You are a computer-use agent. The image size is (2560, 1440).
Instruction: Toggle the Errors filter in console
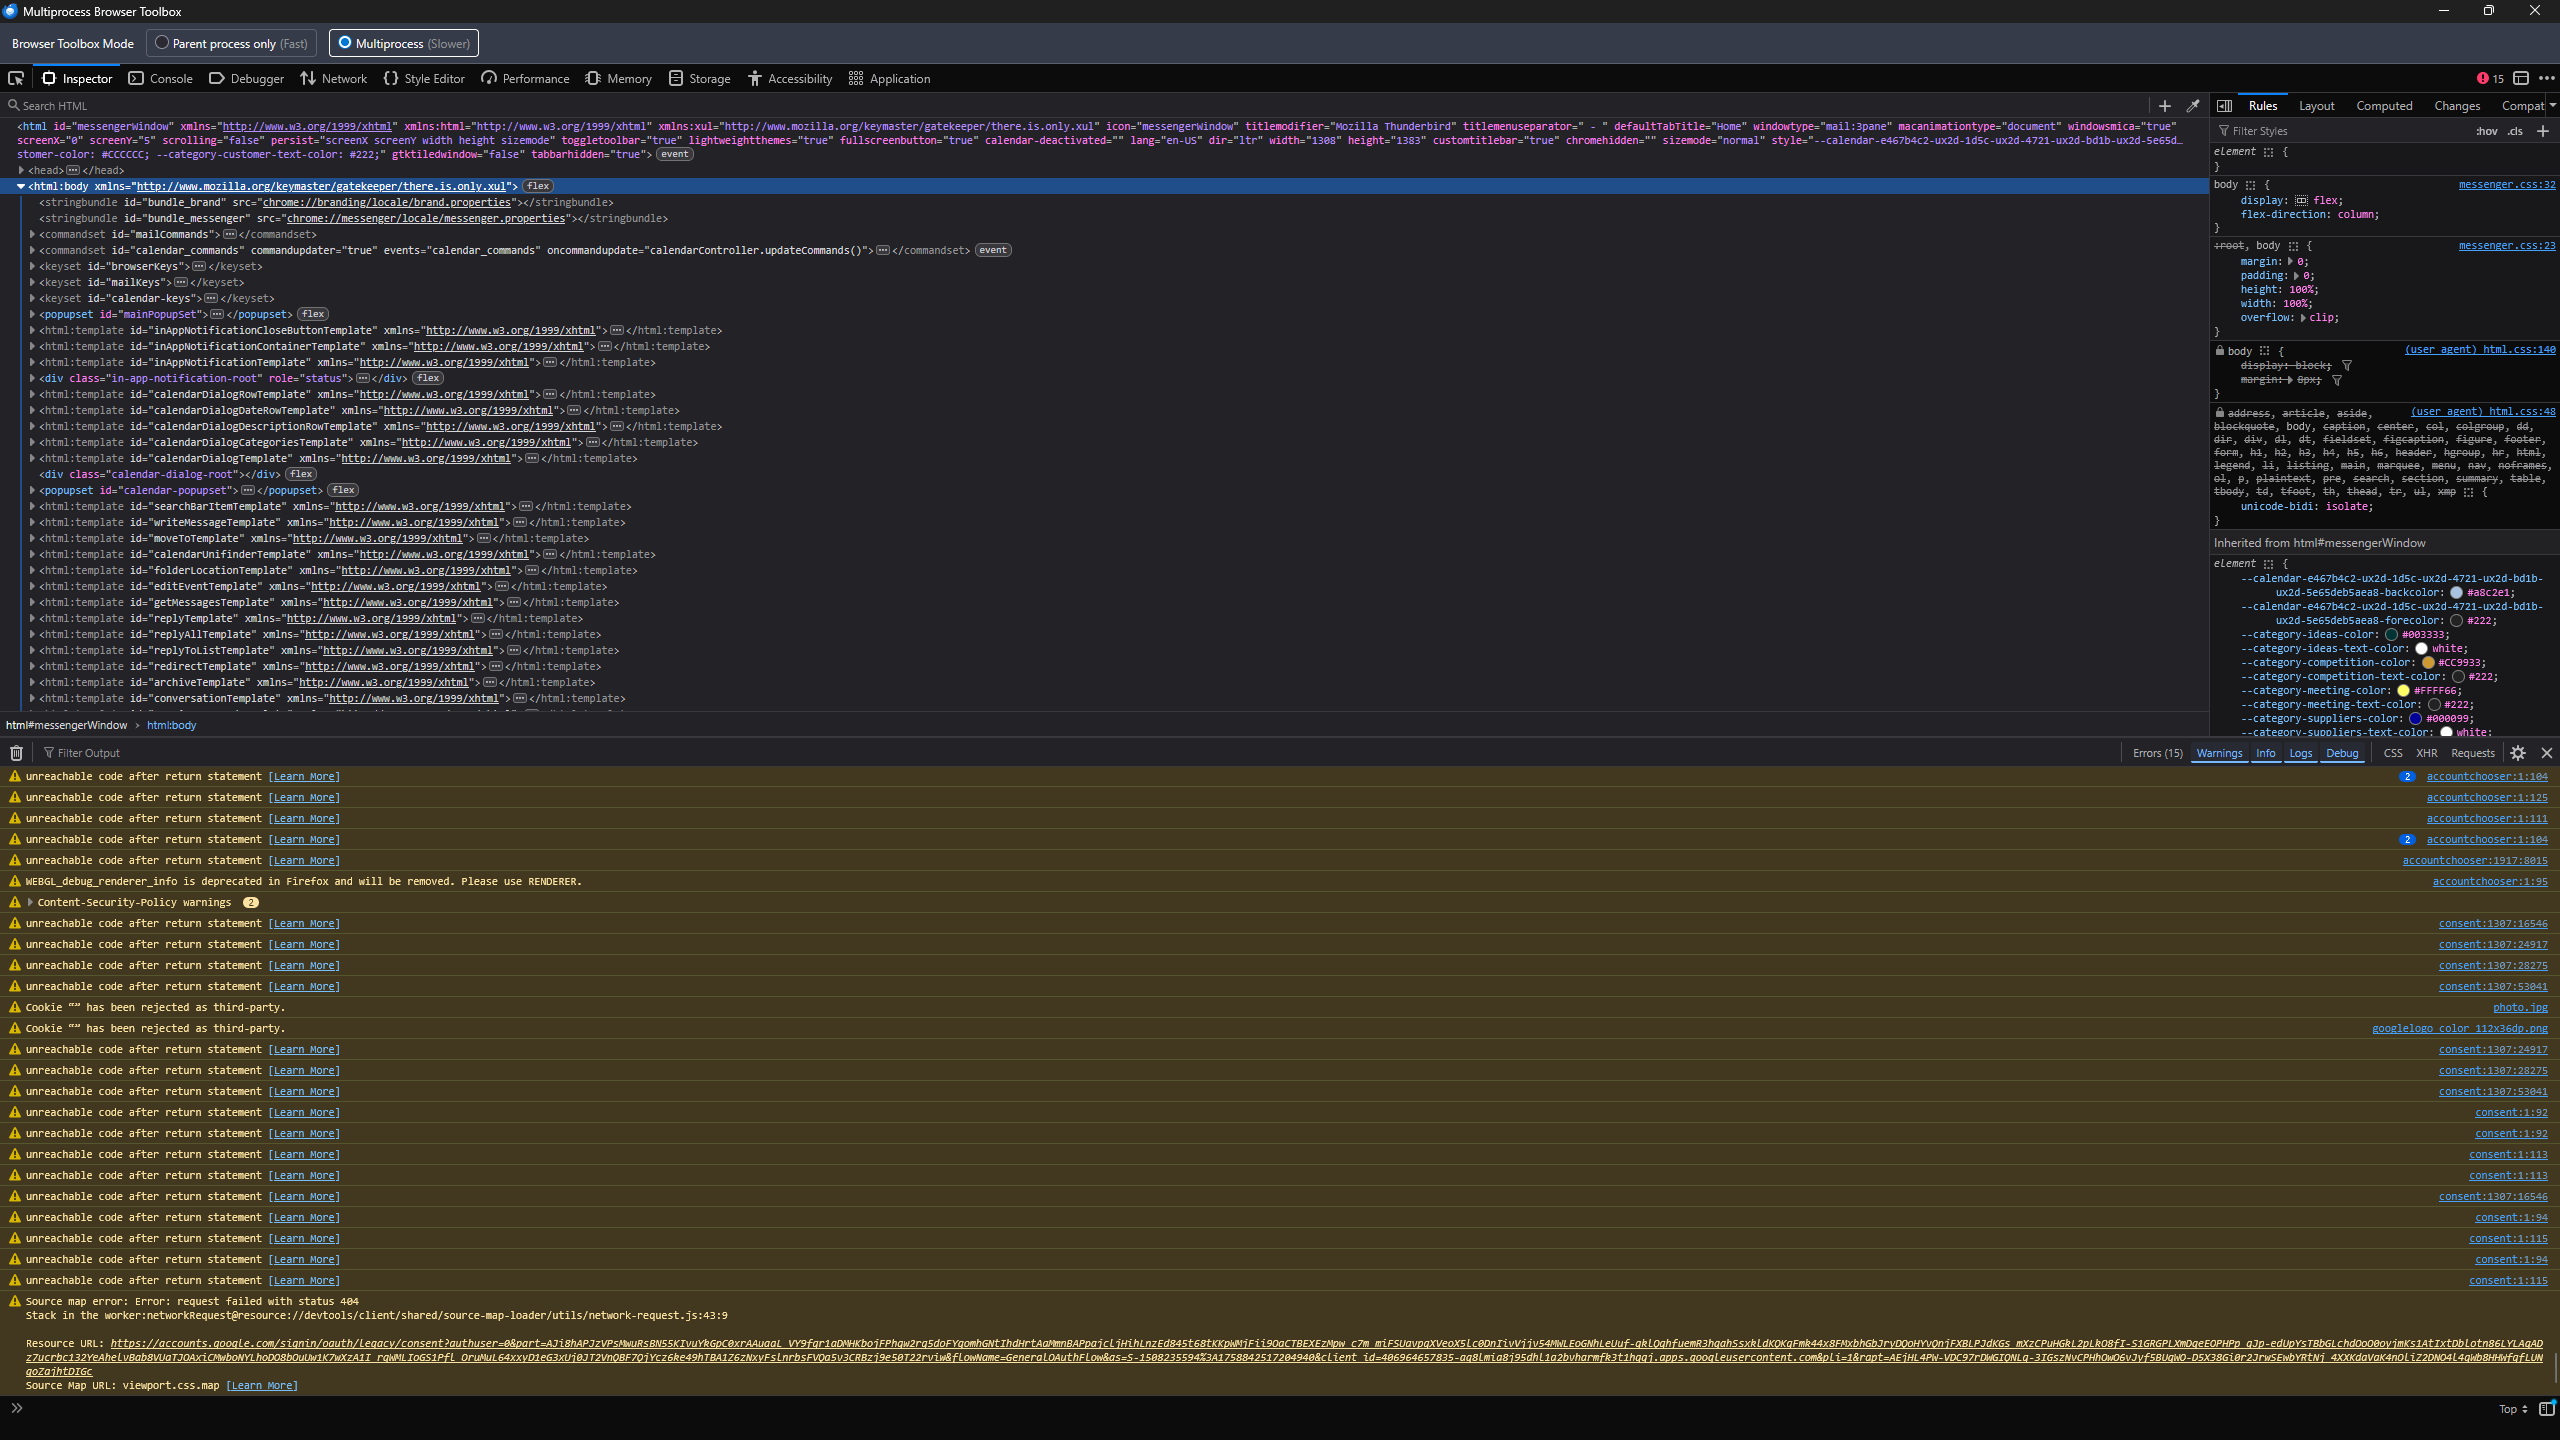point(2157,753)
